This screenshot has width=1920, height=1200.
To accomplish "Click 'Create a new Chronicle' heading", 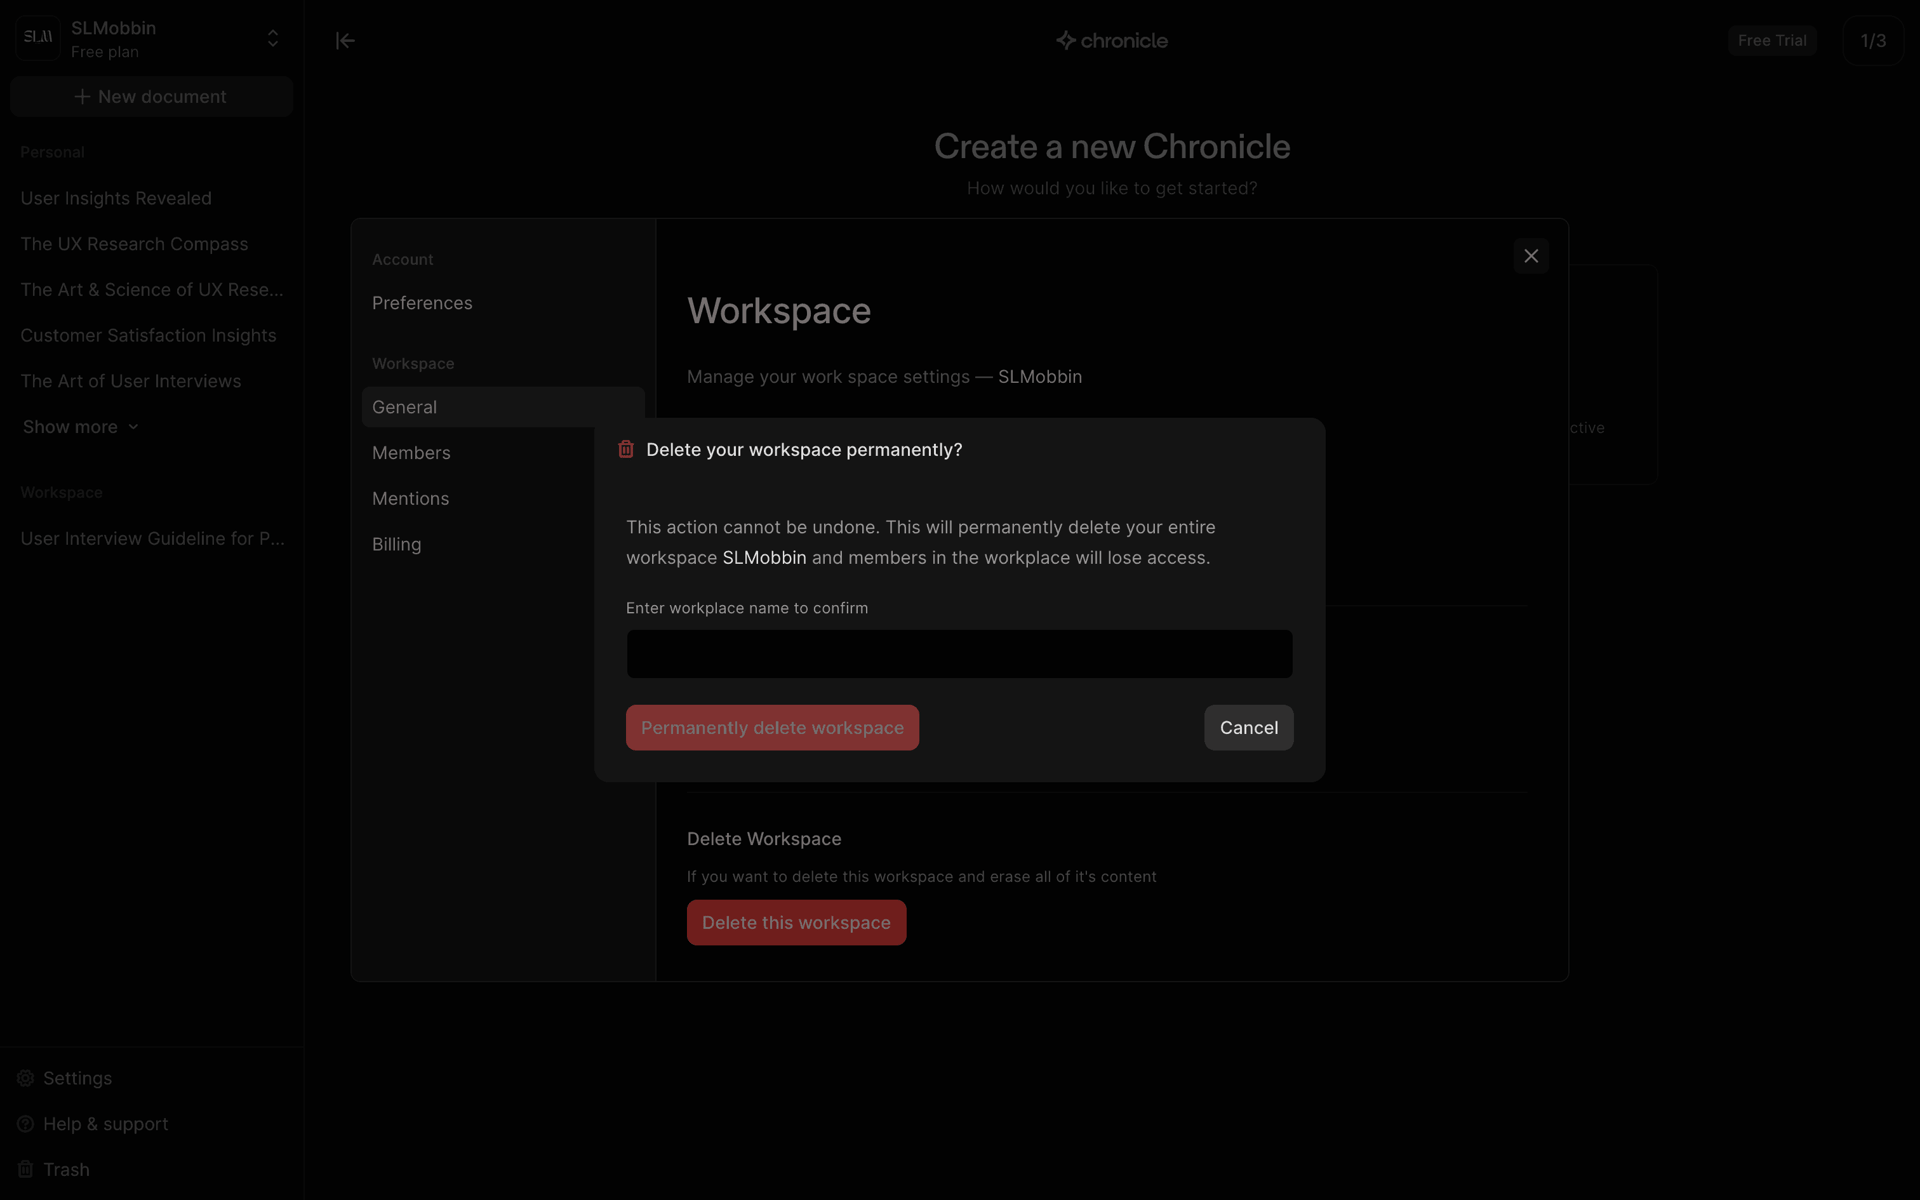I will click(x=1112, y=147).
